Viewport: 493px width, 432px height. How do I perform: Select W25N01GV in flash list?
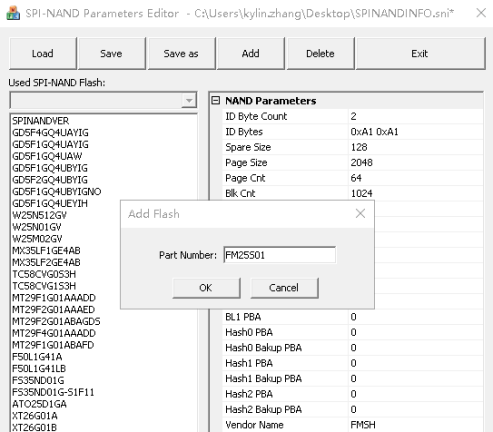[x=37, y=227]
